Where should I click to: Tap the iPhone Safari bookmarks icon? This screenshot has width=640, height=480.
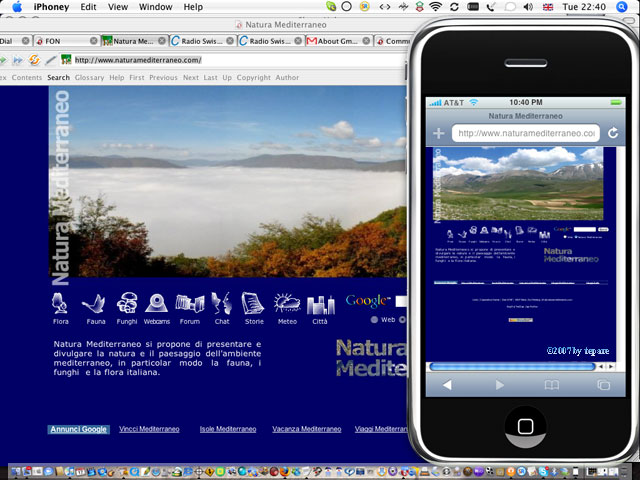click(552, 385)
